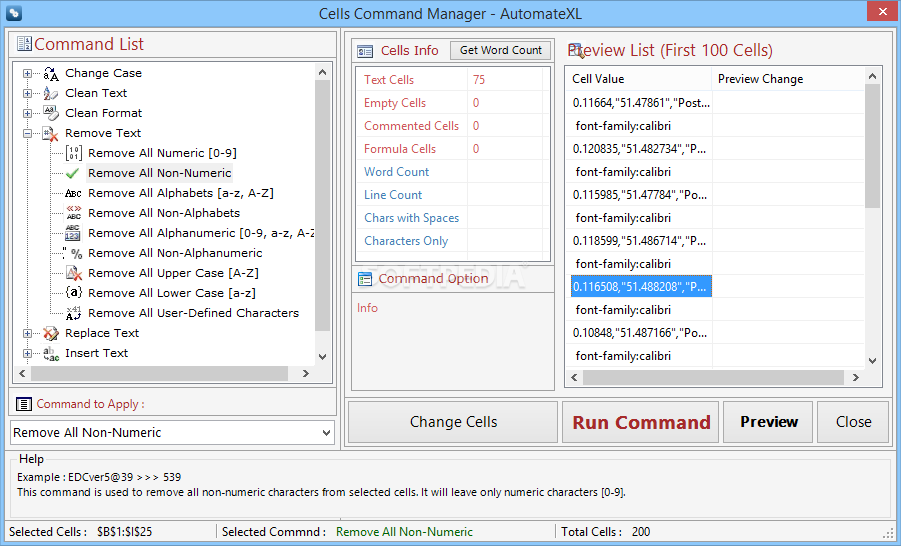Click the Replace Text icon
This screenshot has height=546, width=901.
(x=51, y=333)
